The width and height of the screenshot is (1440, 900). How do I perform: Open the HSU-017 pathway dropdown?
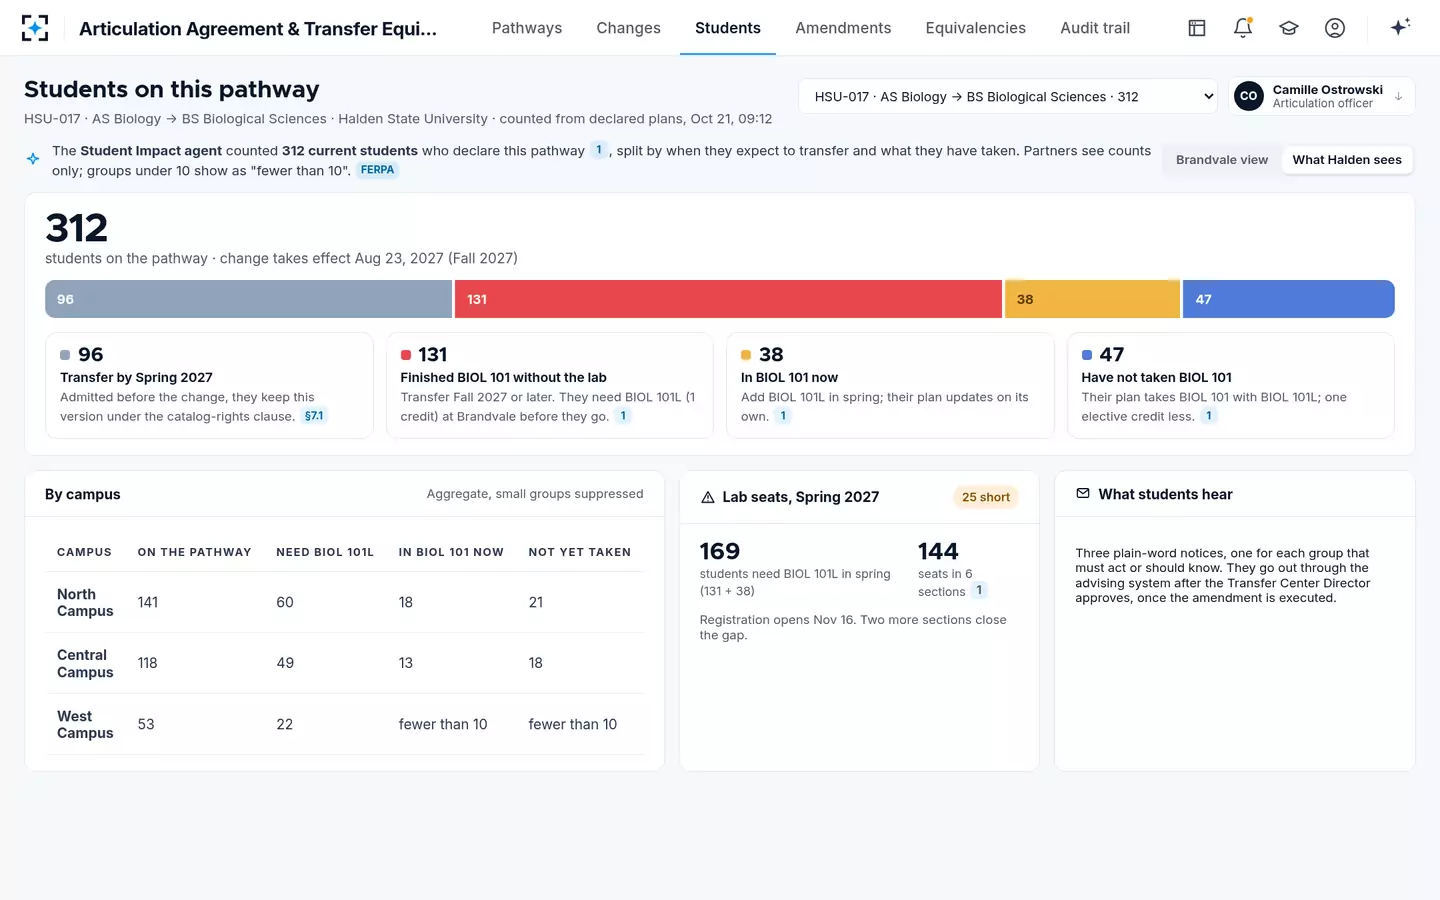tap(1008, 97)
